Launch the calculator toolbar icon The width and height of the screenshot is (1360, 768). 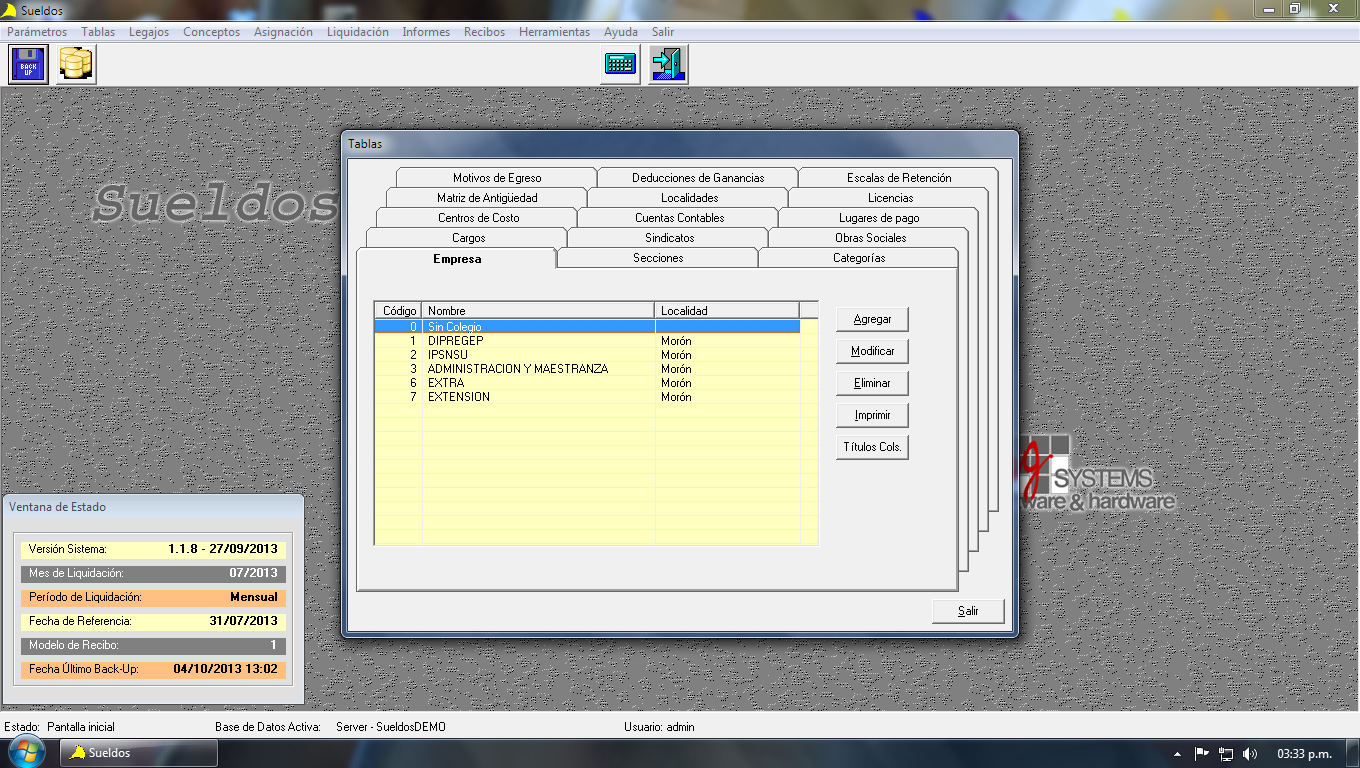[x=620, y=65]
